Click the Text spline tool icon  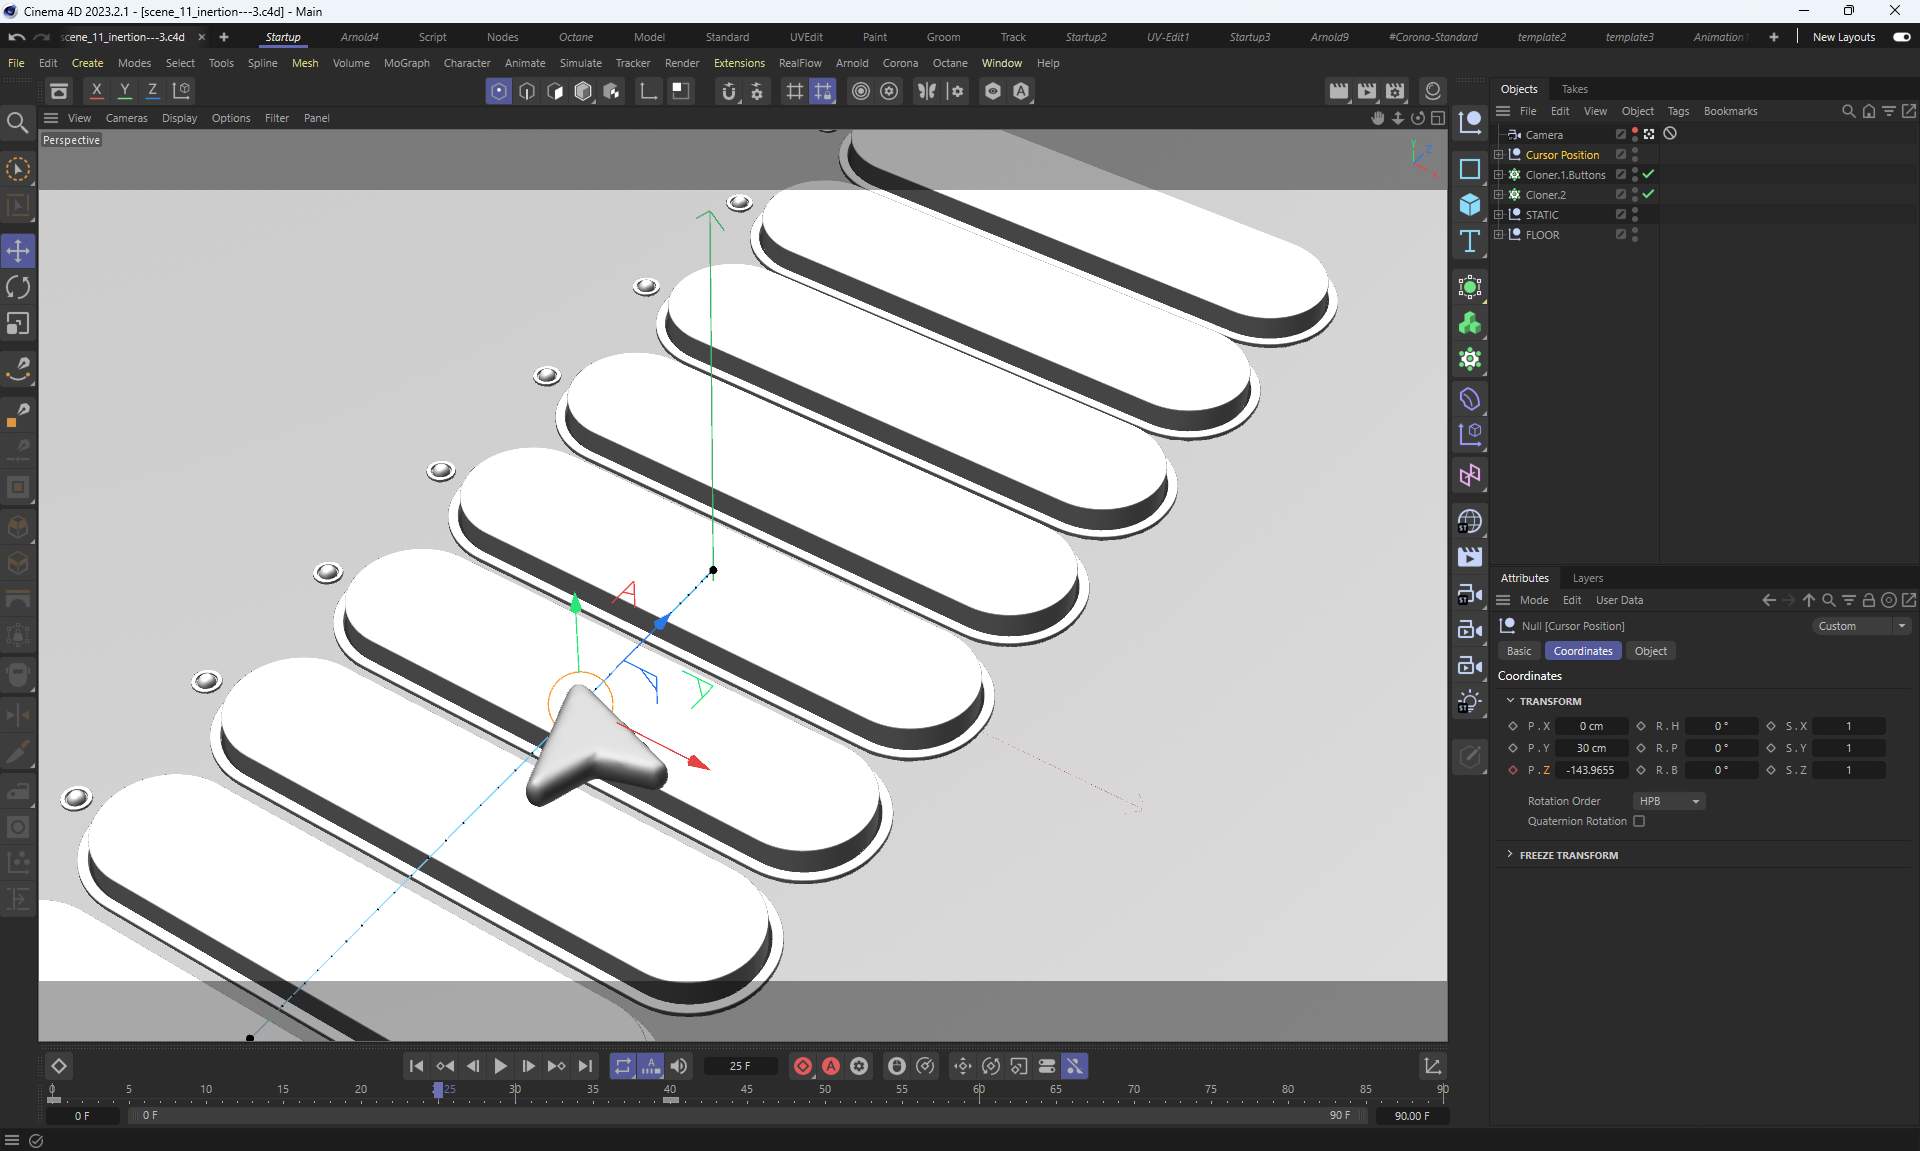(1469, 241)
